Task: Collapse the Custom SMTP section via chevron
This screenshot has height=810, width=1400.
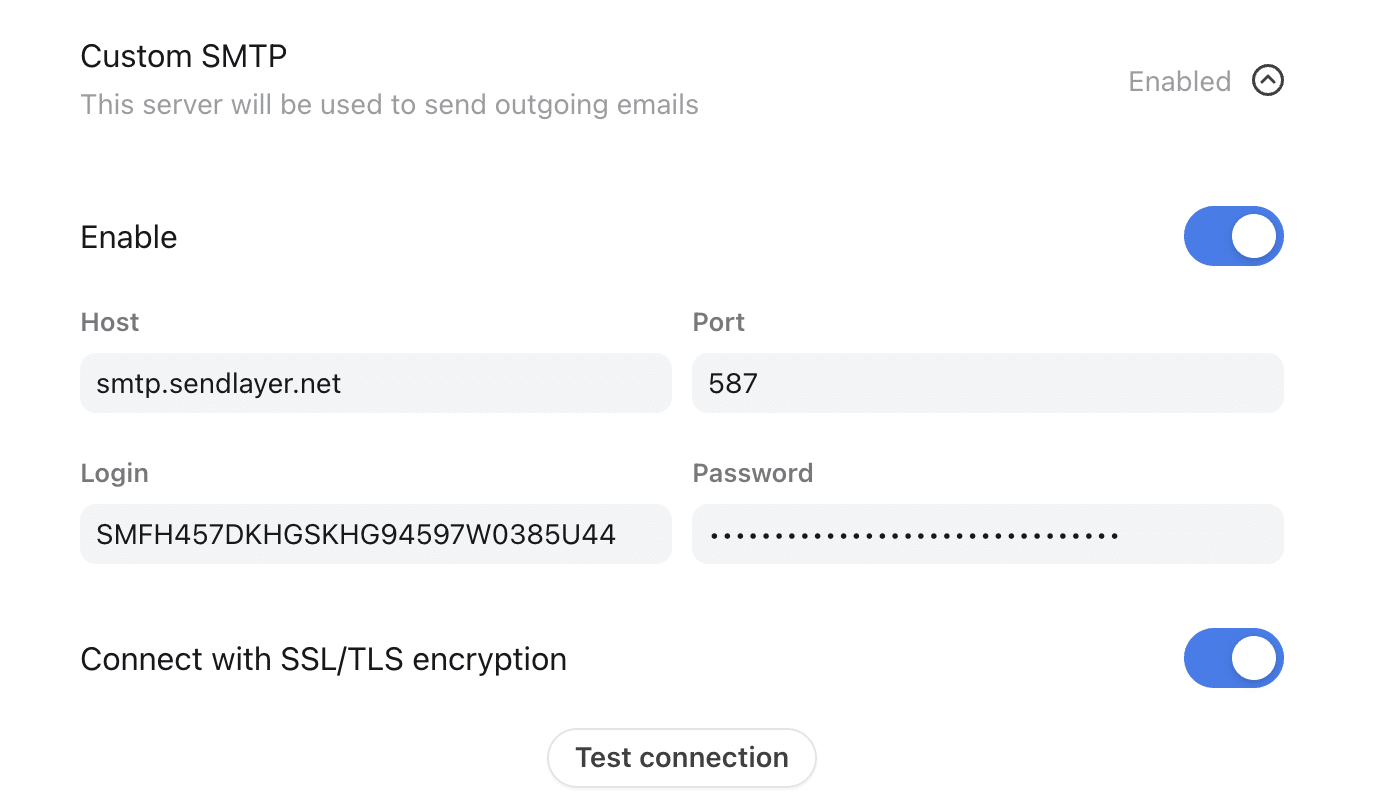Action: pos(1267,81)
